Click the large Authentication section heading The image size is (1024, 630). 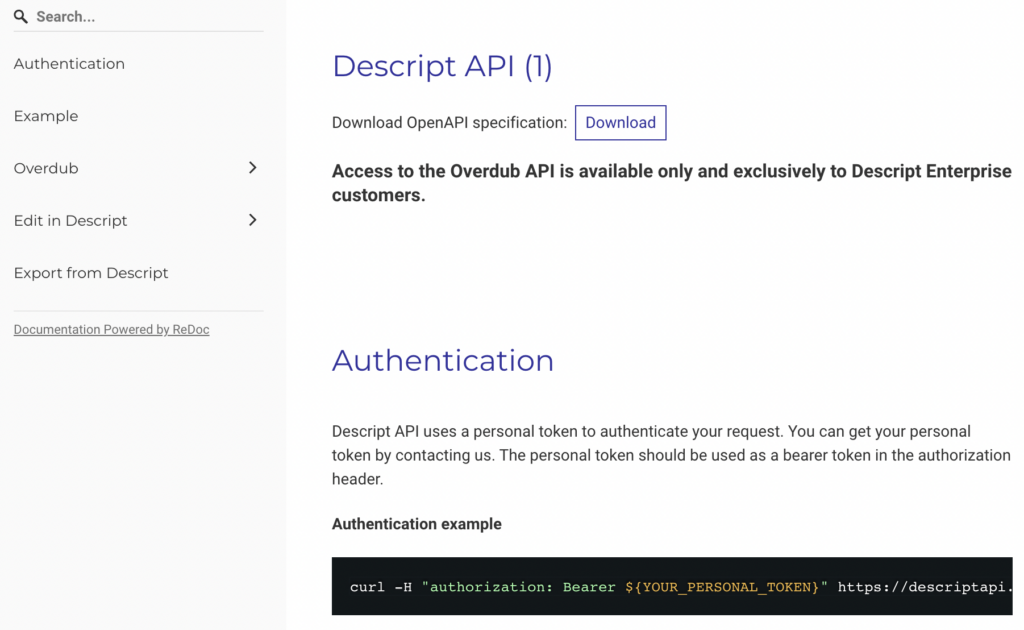(442, 360)
